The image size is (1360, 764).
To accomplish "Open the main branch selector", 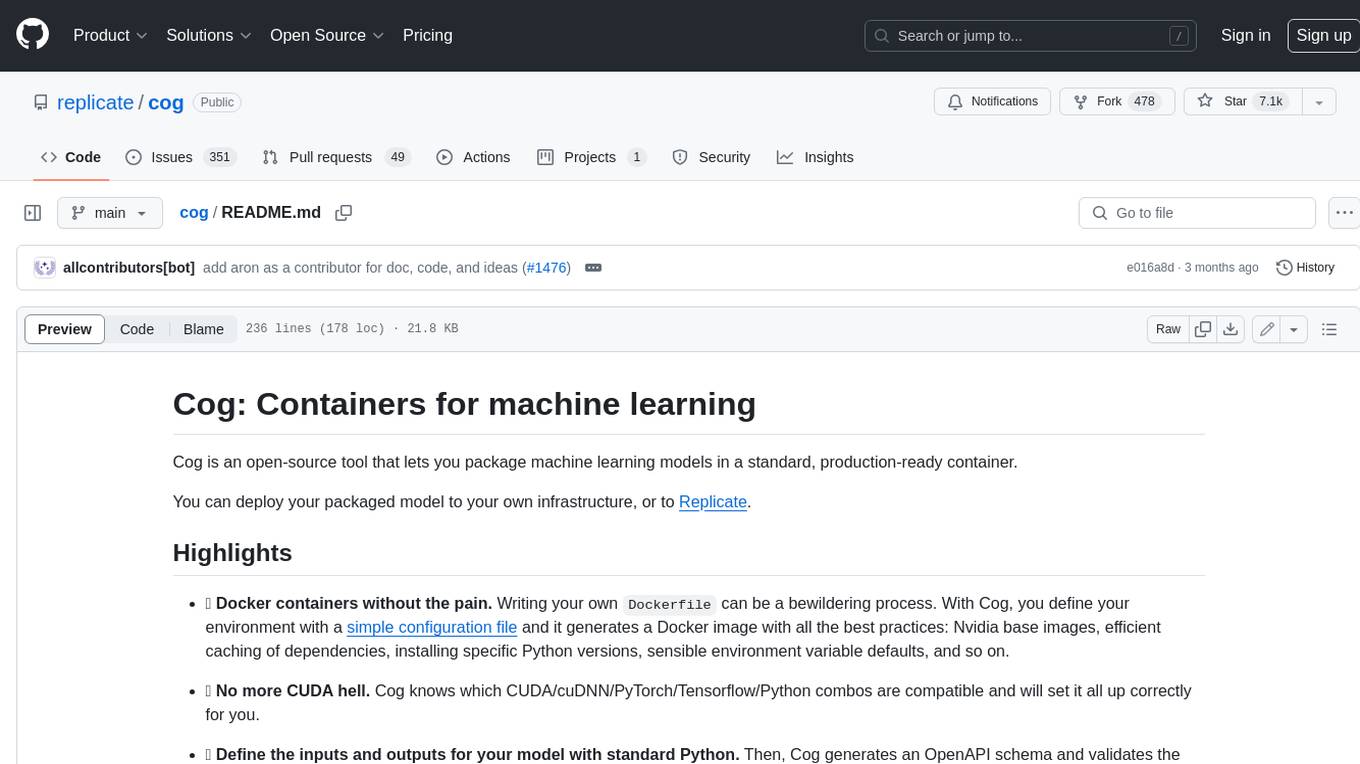I will [x=109, y=213].
